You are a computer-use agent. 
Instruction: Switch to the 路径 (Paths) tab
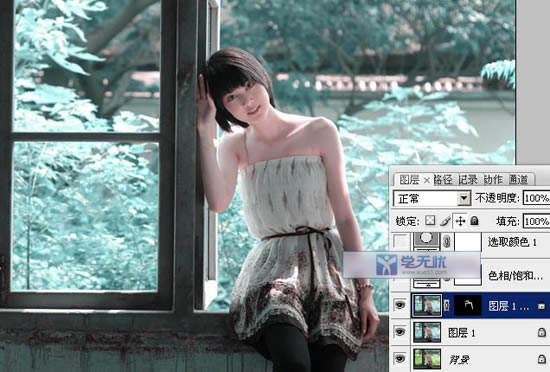coord(442,180)
